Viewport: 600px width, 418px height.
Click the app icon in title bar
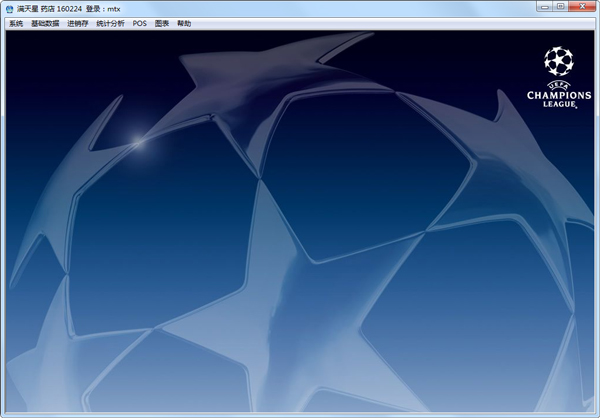[10, 9]
